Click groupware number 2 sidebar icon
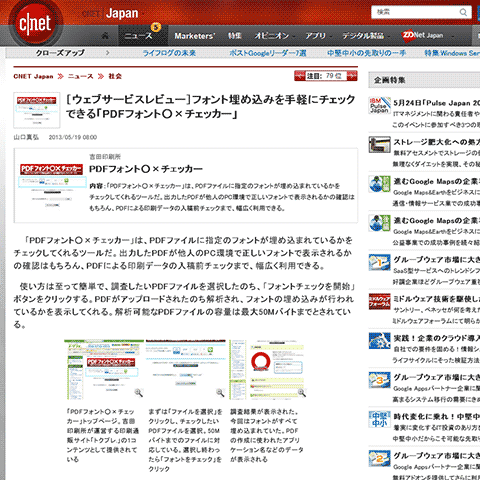This screenshot has width=480, height=480. coord(379,458)
